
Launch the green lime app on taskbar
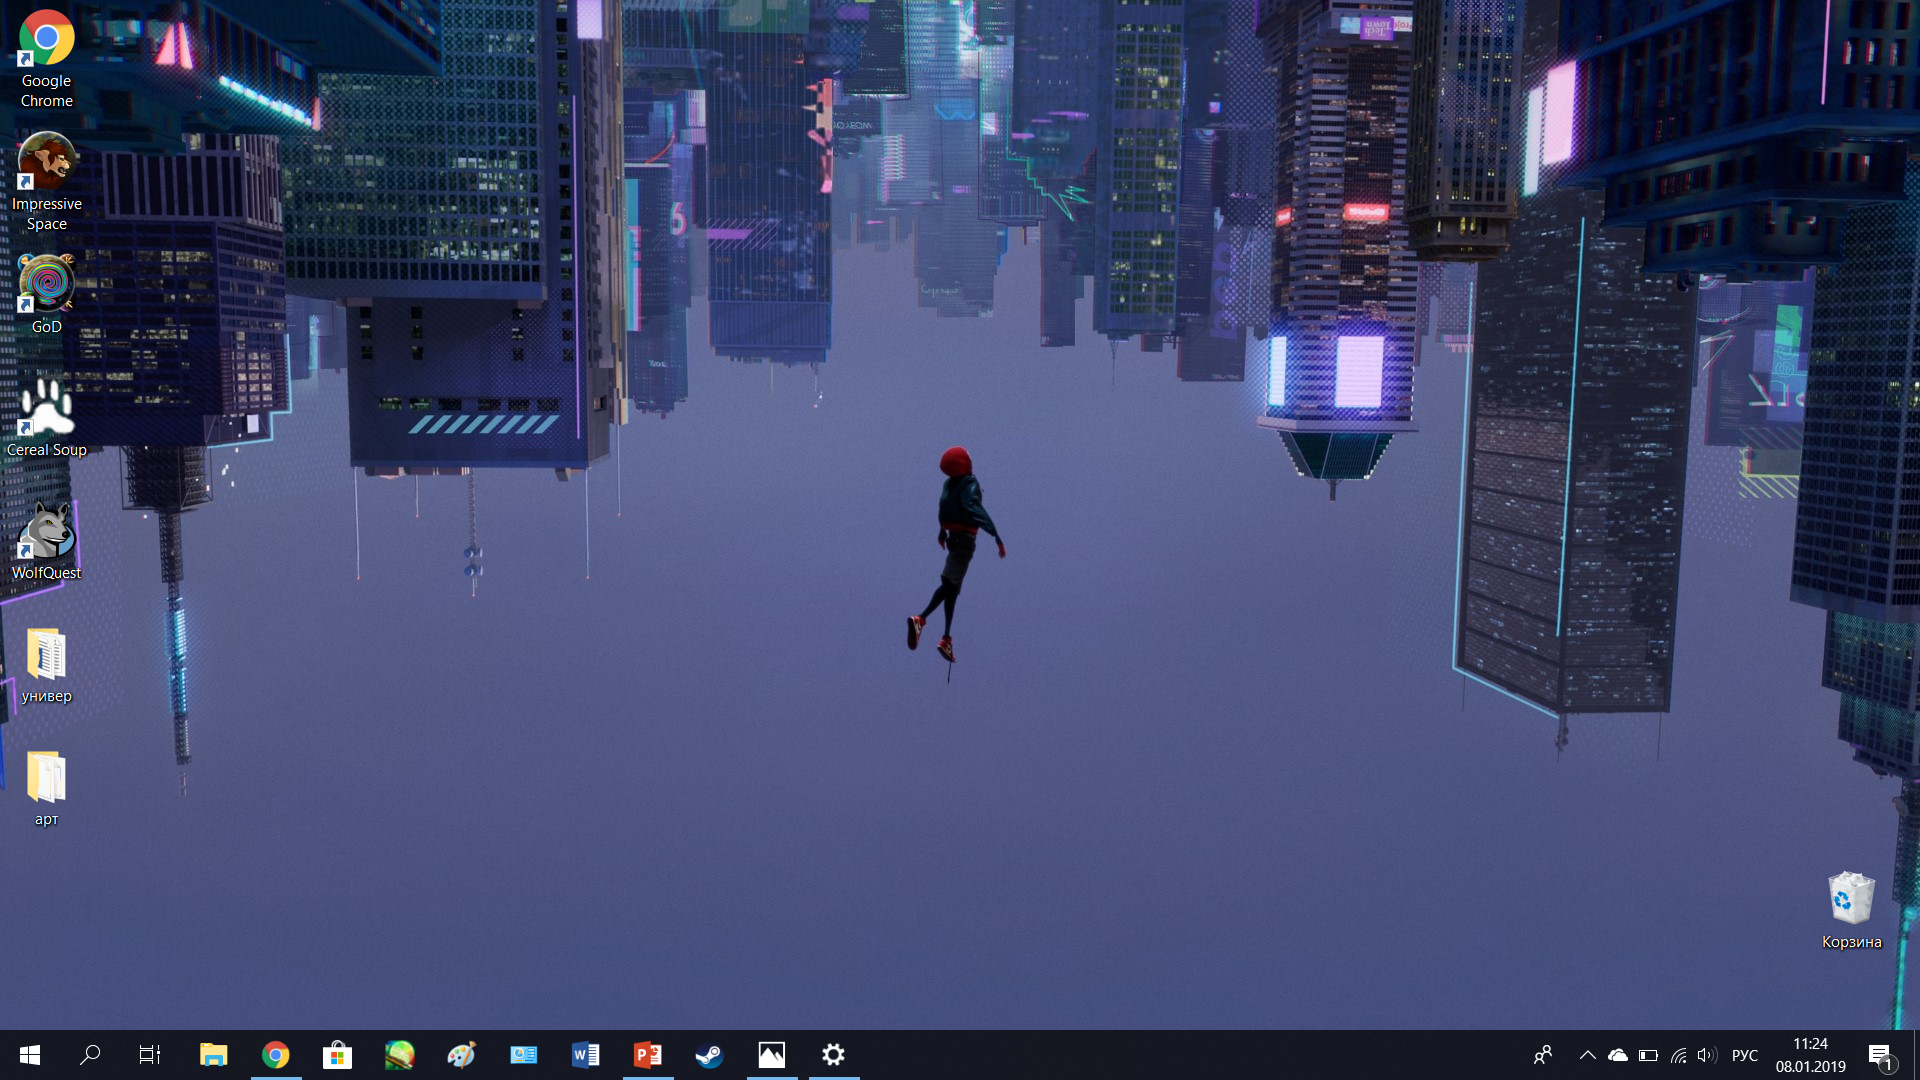click(x=400, y=1055)
